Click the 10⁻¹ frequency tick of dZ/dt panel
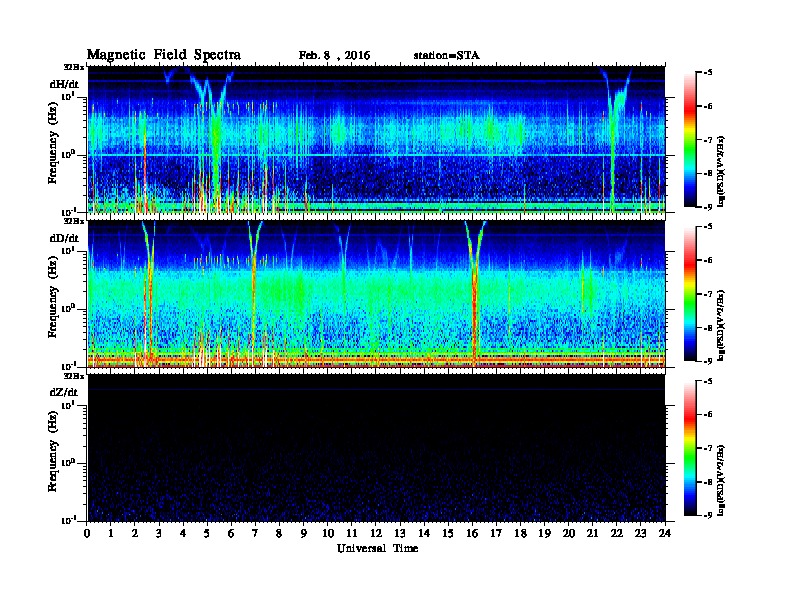This screenshot has width=792, height=612. click(x=69, y=520)
